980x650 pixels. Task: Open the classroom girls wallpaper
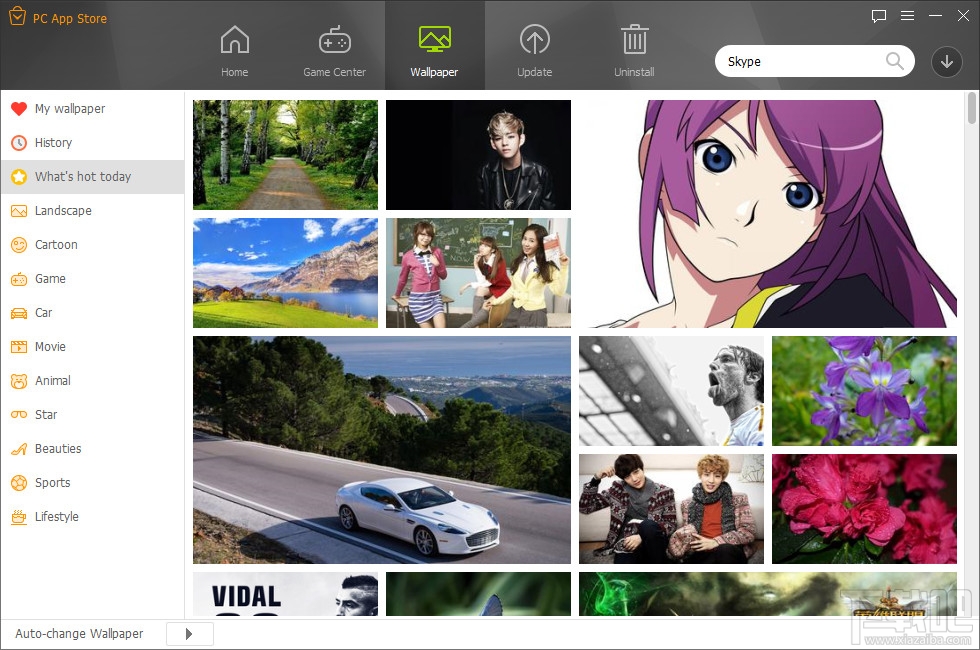pyautogui.click(x=478, y=272)
